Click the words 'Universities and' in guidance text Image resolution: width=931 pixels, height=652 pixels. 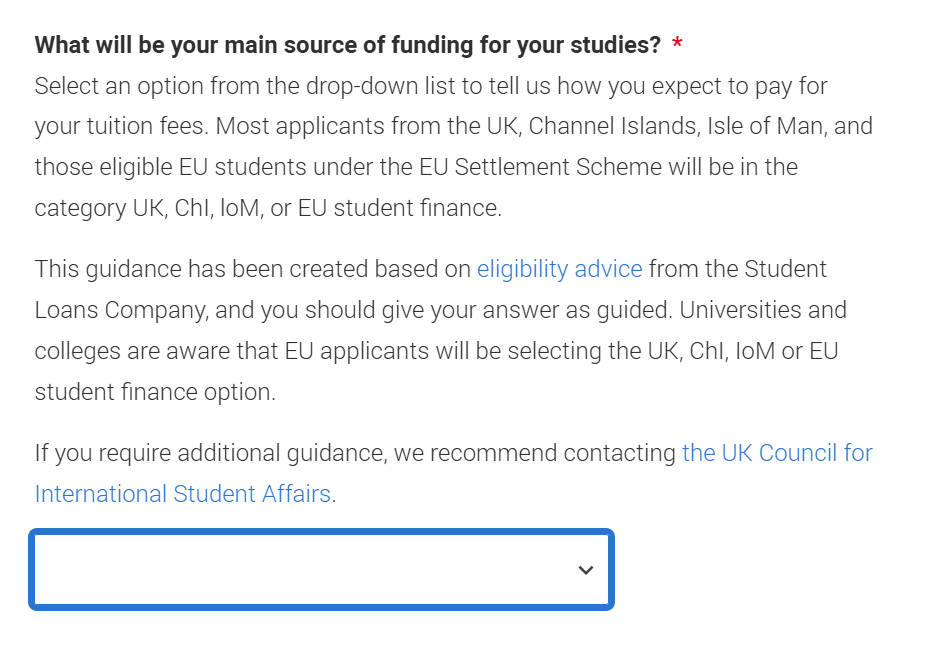[x=762, y=310]
